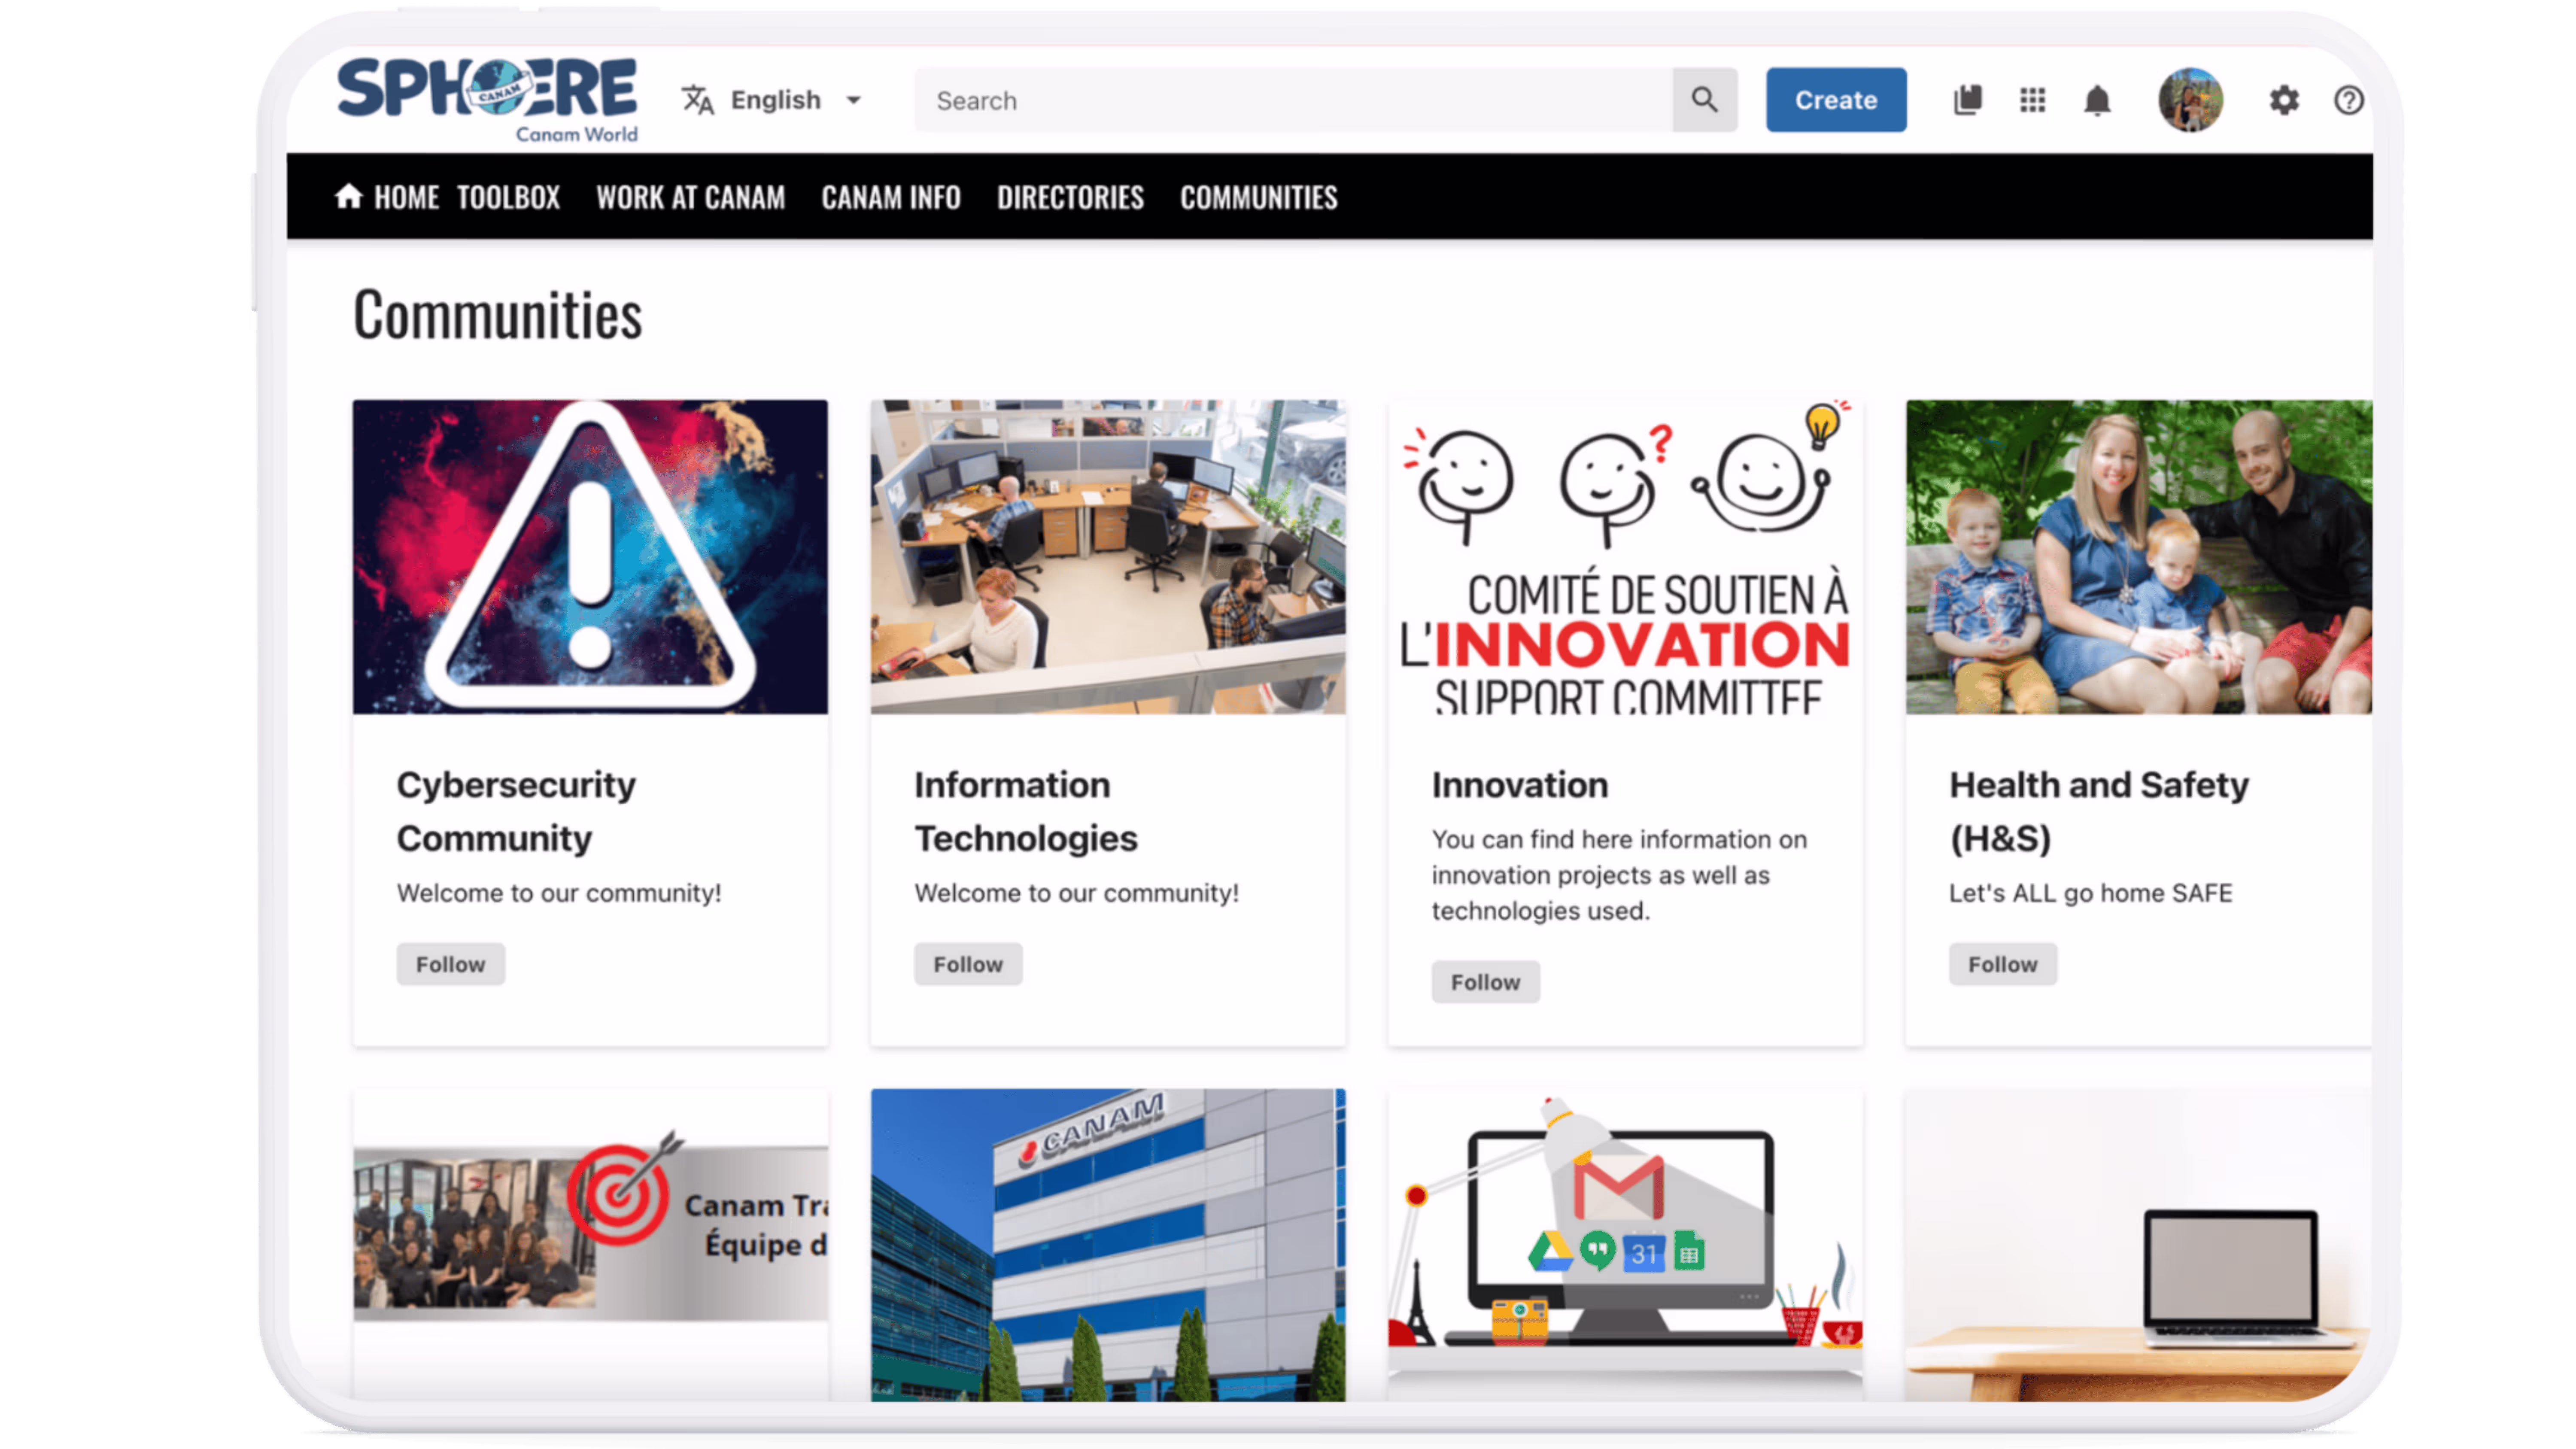Open the English language dropdown
Image resolution: width=2576 pixels, height=1449 pixels.
point(795,100)
